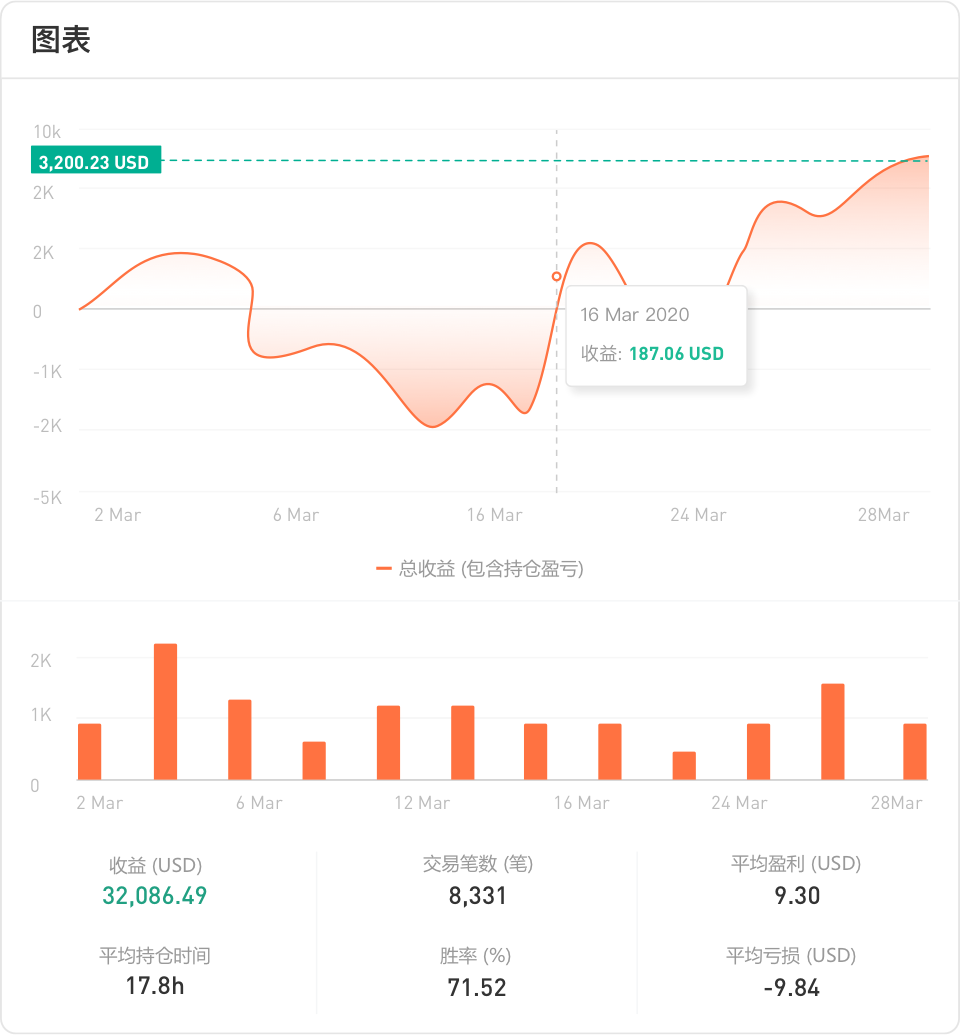Screen dimensions: 960x1036
Task: Click the shortest bar in the bar chart
Action: pos(684,766)
